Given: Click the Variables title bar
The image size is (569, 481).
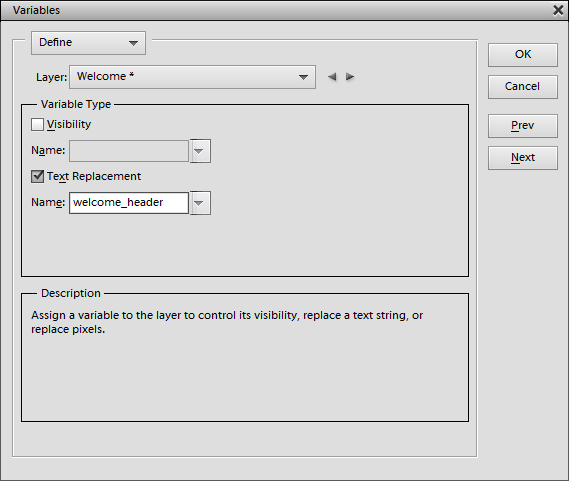Looking at the screenshot, I should [276, 10].
